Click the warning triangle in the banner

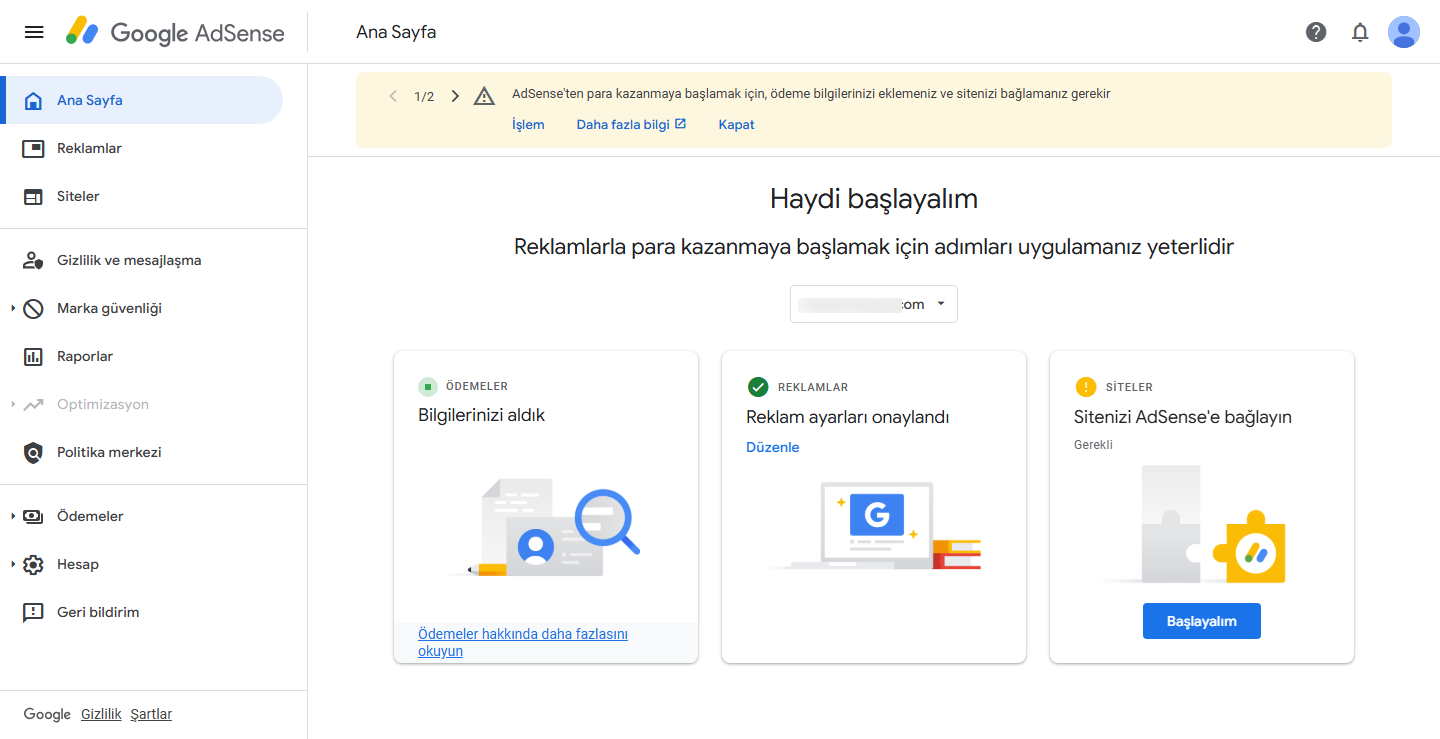pyautogui.click(x=484, y=96)
